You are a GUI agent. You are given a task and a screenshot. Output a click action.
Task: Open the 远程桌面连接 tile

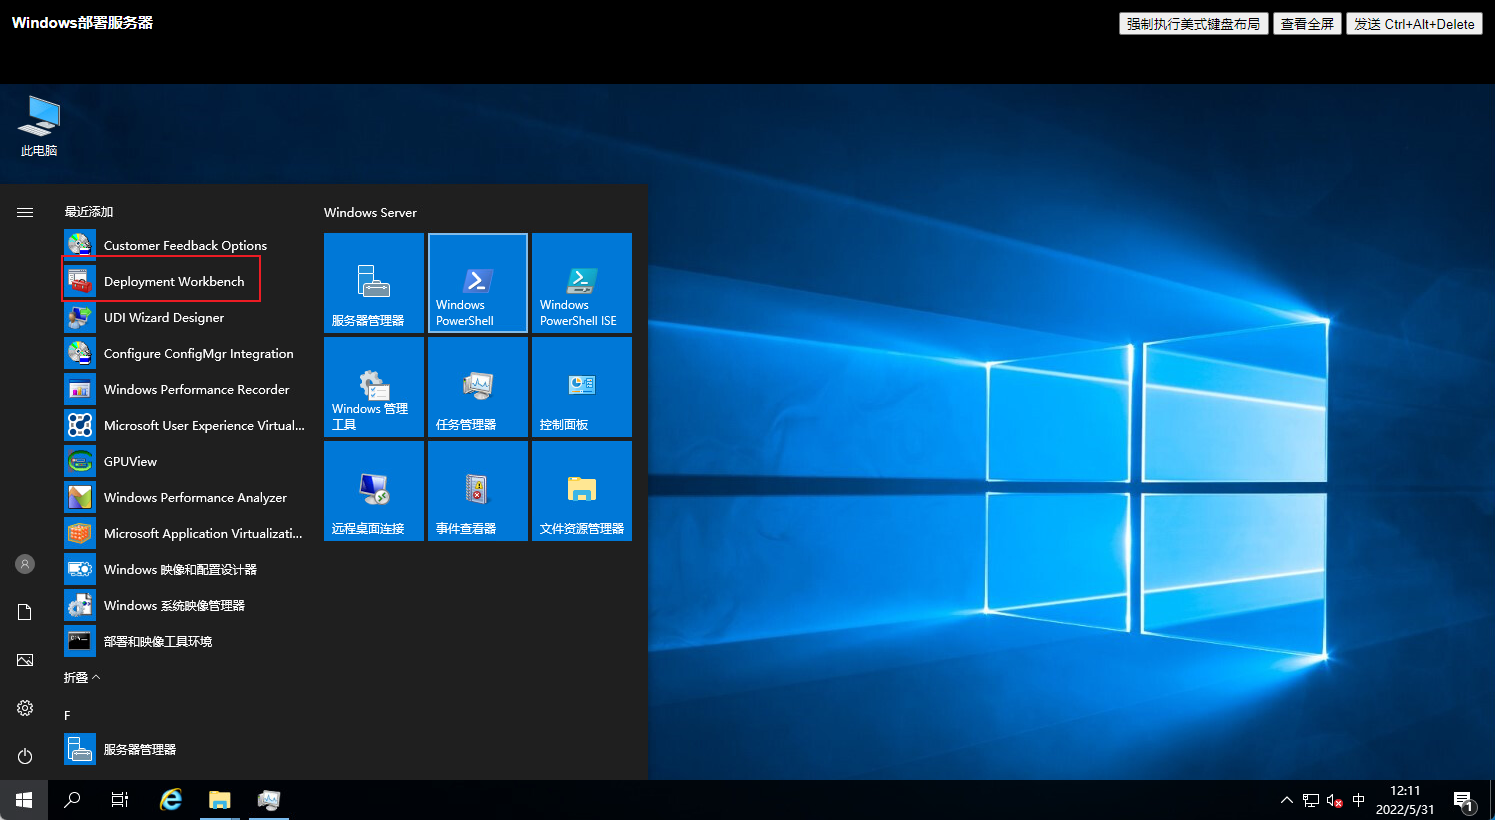[x=374, y=491]
